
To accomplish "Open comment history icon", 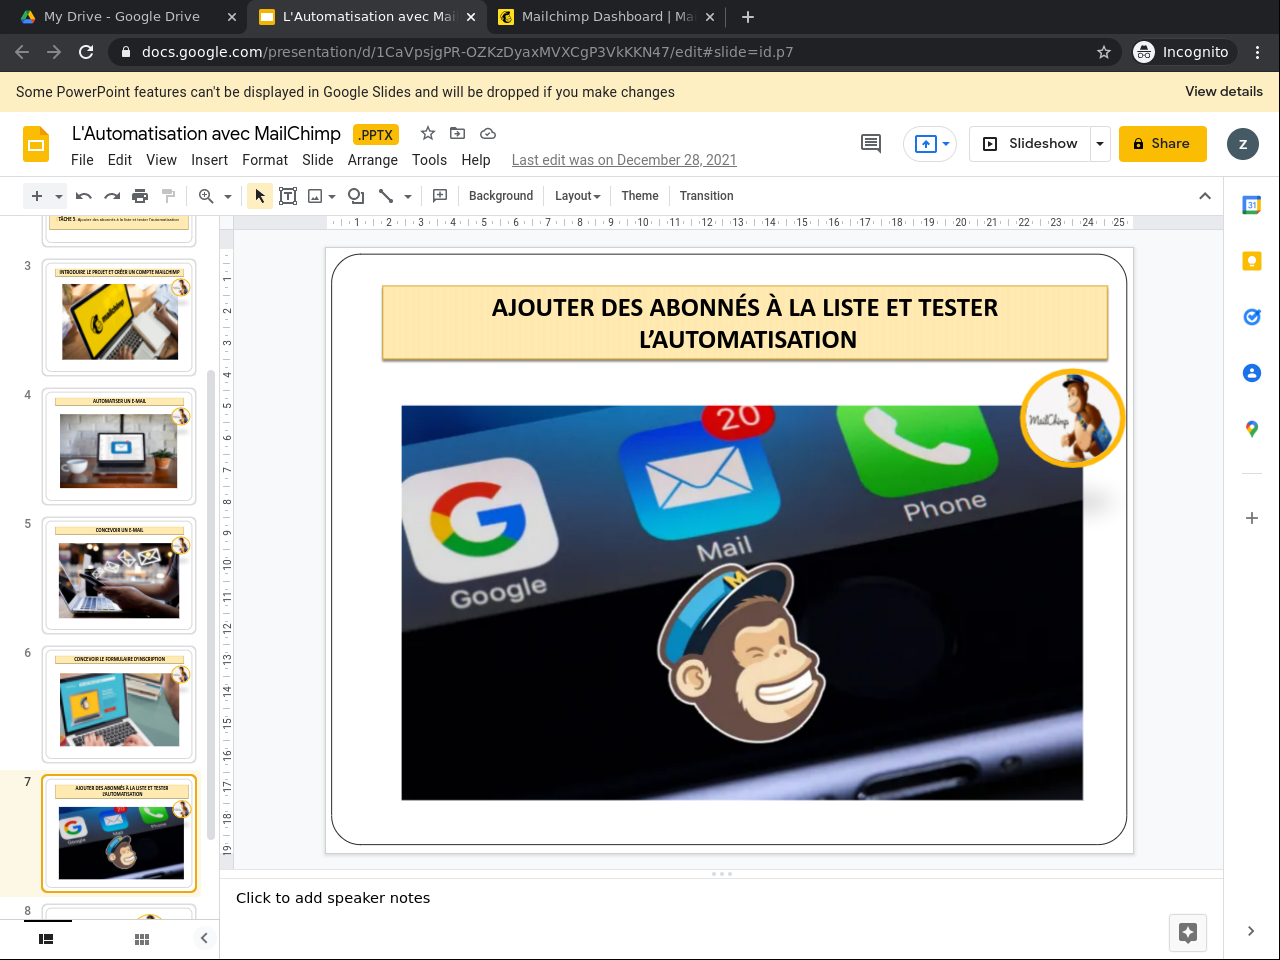I will (871, 144).
